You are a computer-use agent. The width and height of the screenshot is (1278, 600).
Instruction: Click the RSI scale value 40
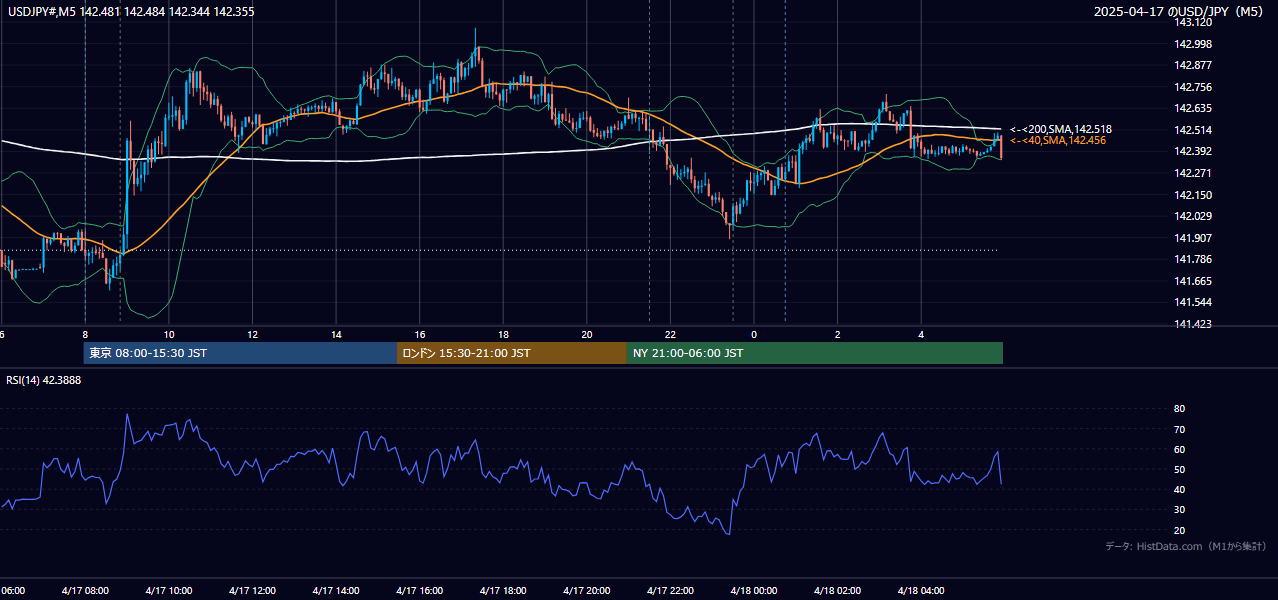[1179, 489]
